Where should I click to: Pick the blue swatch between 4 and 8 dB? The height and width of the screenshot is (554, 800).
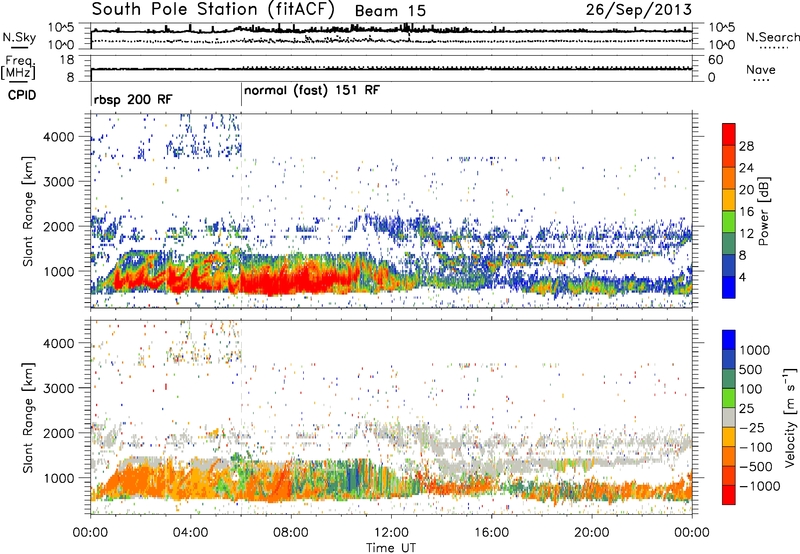pos(729,265)
